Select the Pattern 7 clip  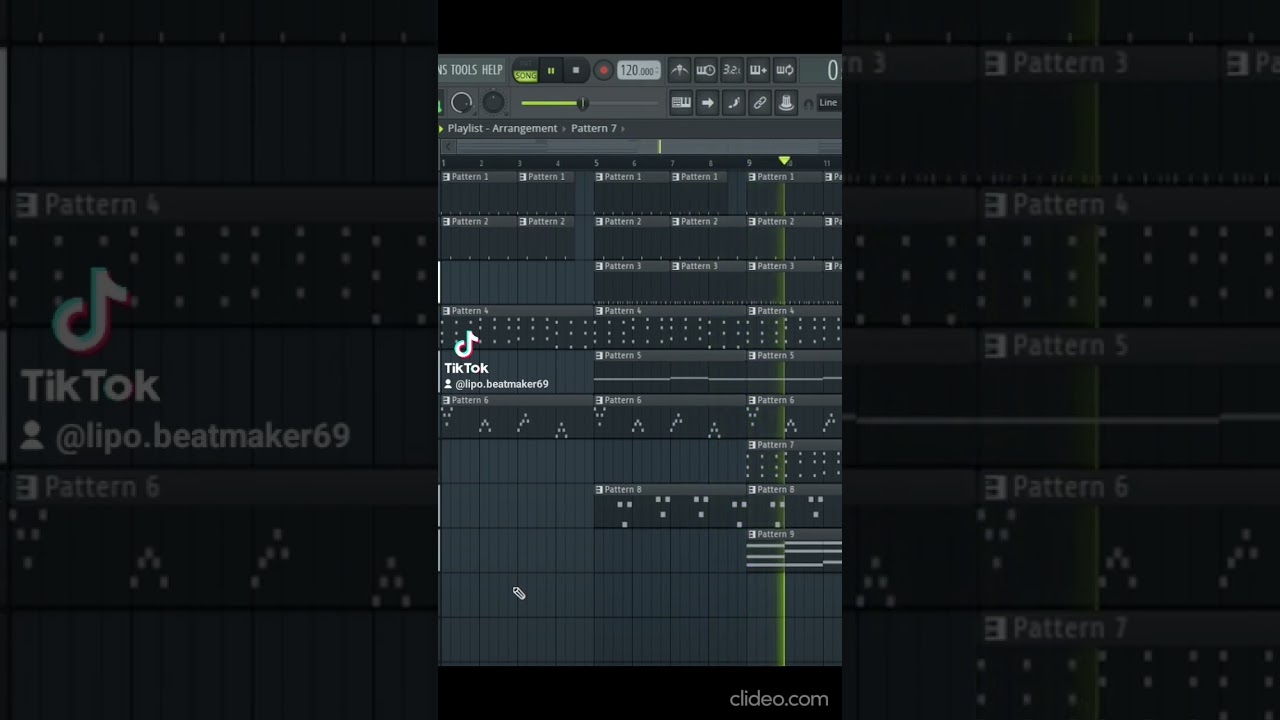[x=795, y=461]
